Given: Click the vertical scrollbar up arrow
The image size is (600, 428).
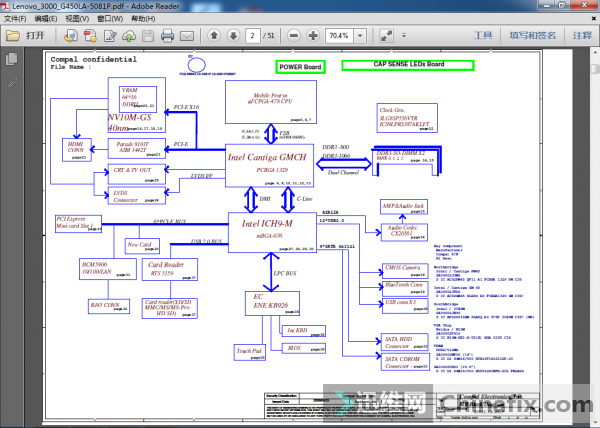Looking at the screenshot, I should 595,52.
